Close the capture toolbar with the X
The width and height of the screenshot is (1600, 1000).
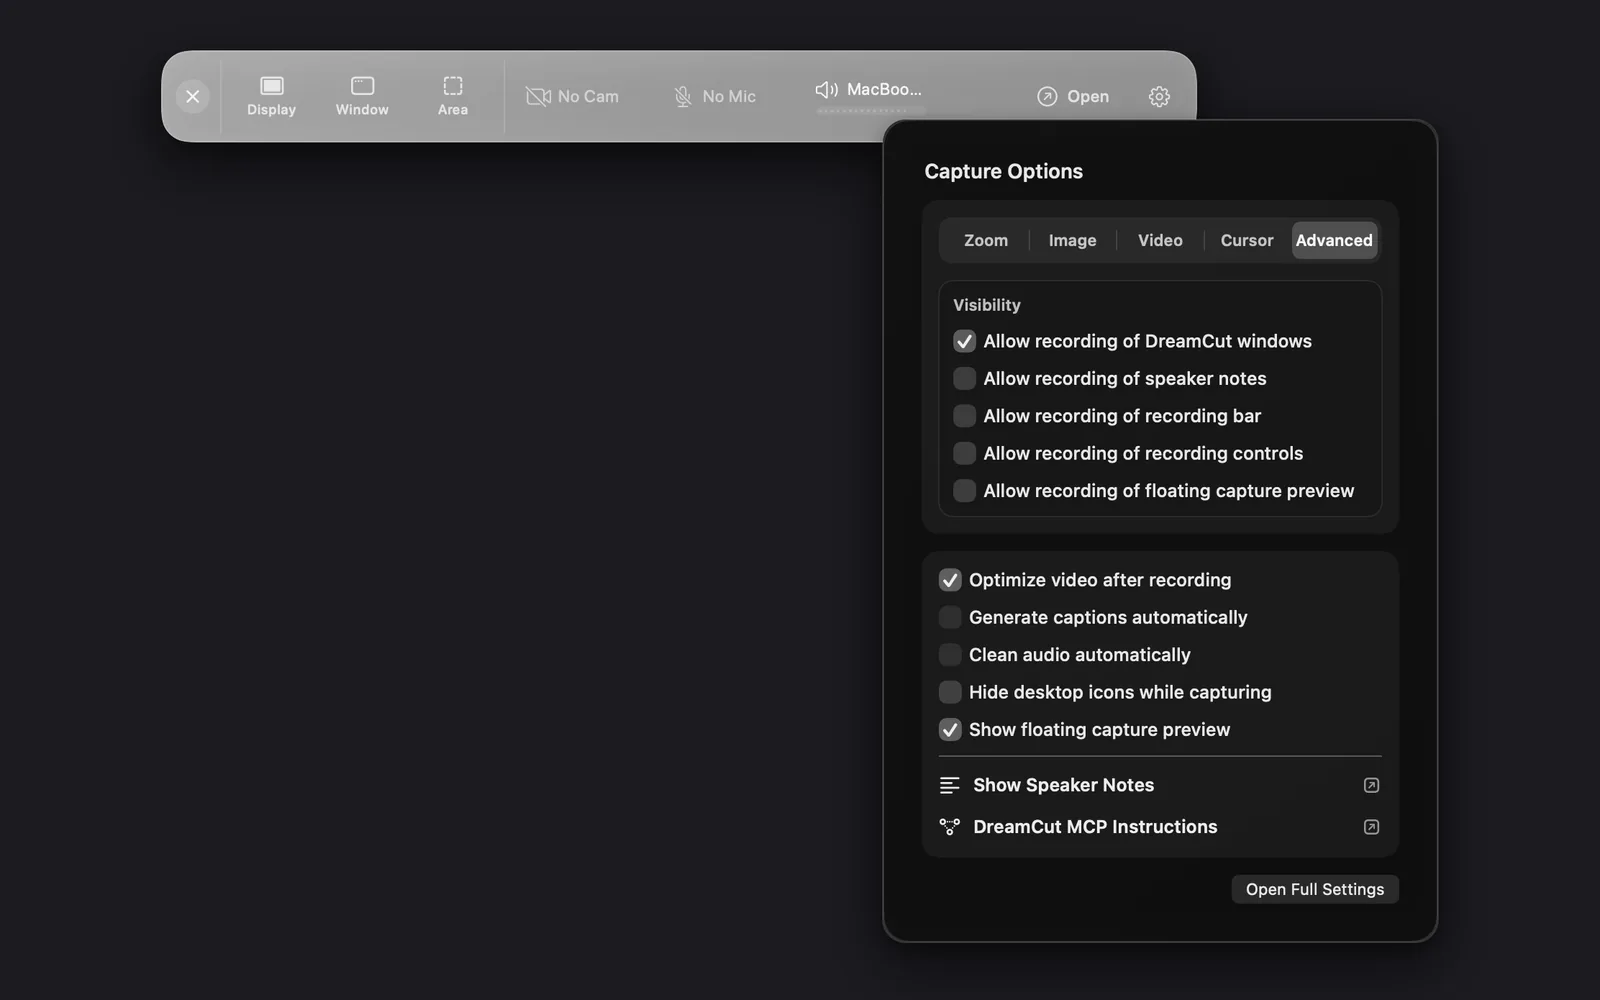(193, 97)
